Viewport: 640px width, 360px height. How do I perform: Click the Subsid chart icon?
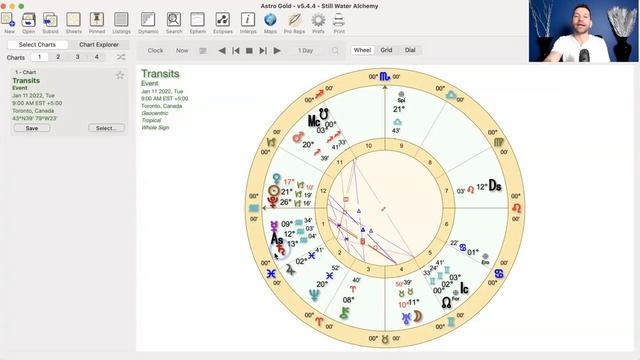pos(50,20)
